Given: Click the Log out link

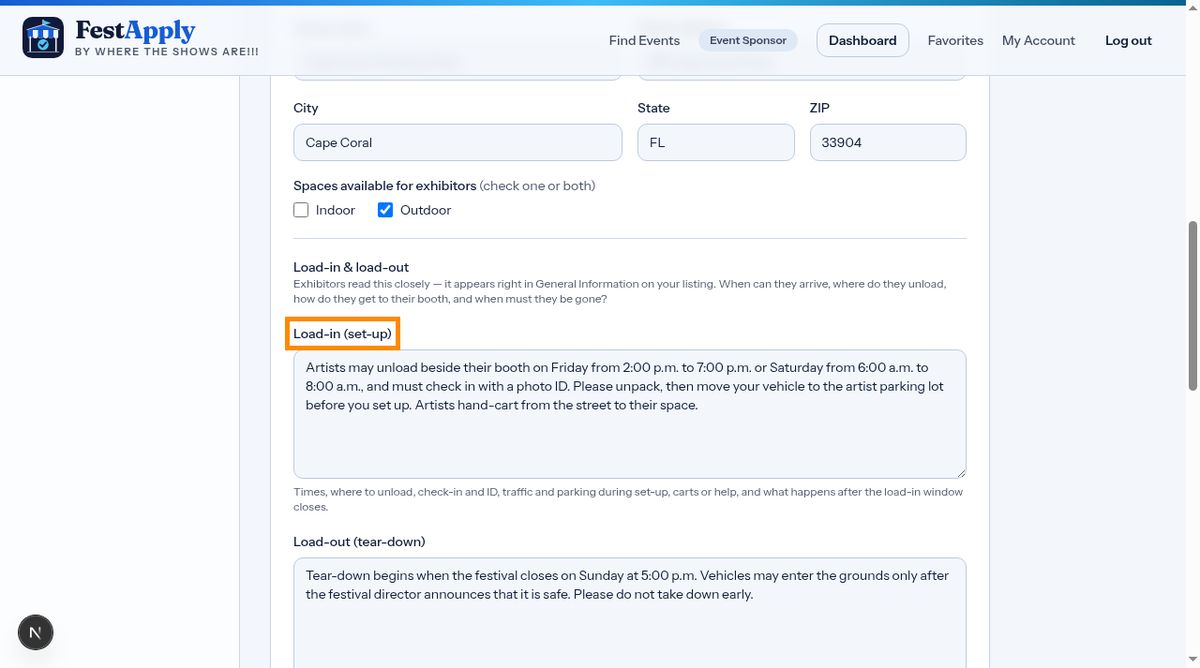Looking at the screenshot, I should (x=1128, y=41).
